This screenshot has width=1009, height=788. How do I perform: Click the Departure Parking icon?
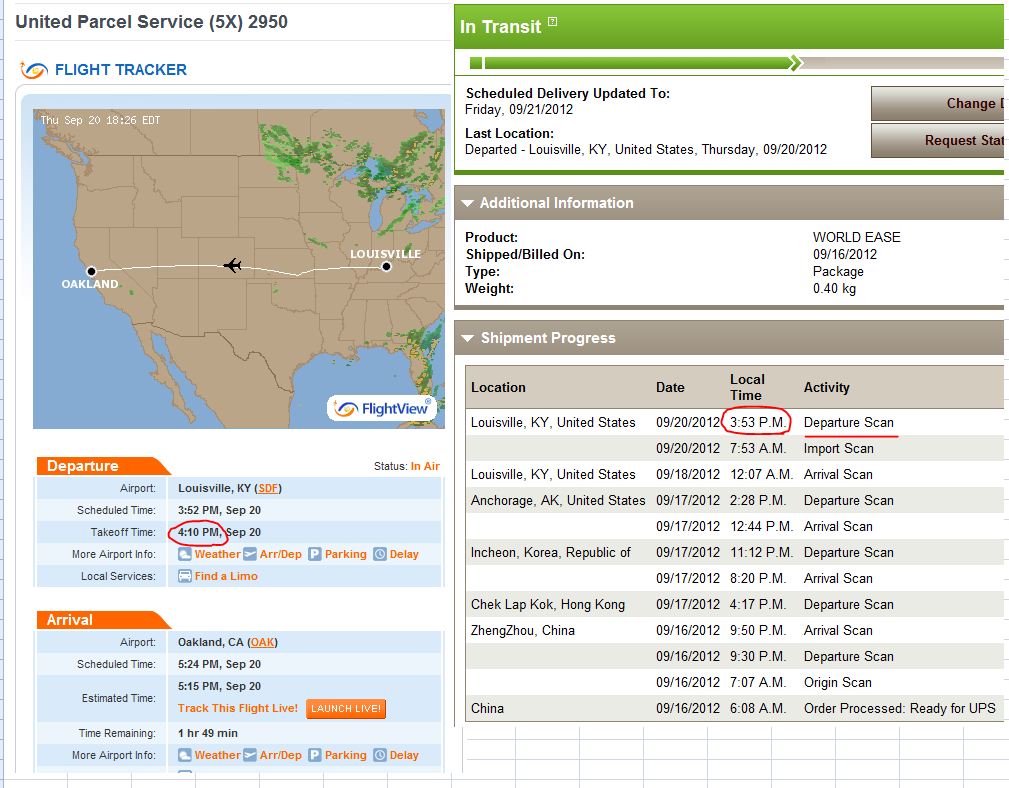click(x=315, y=554)
